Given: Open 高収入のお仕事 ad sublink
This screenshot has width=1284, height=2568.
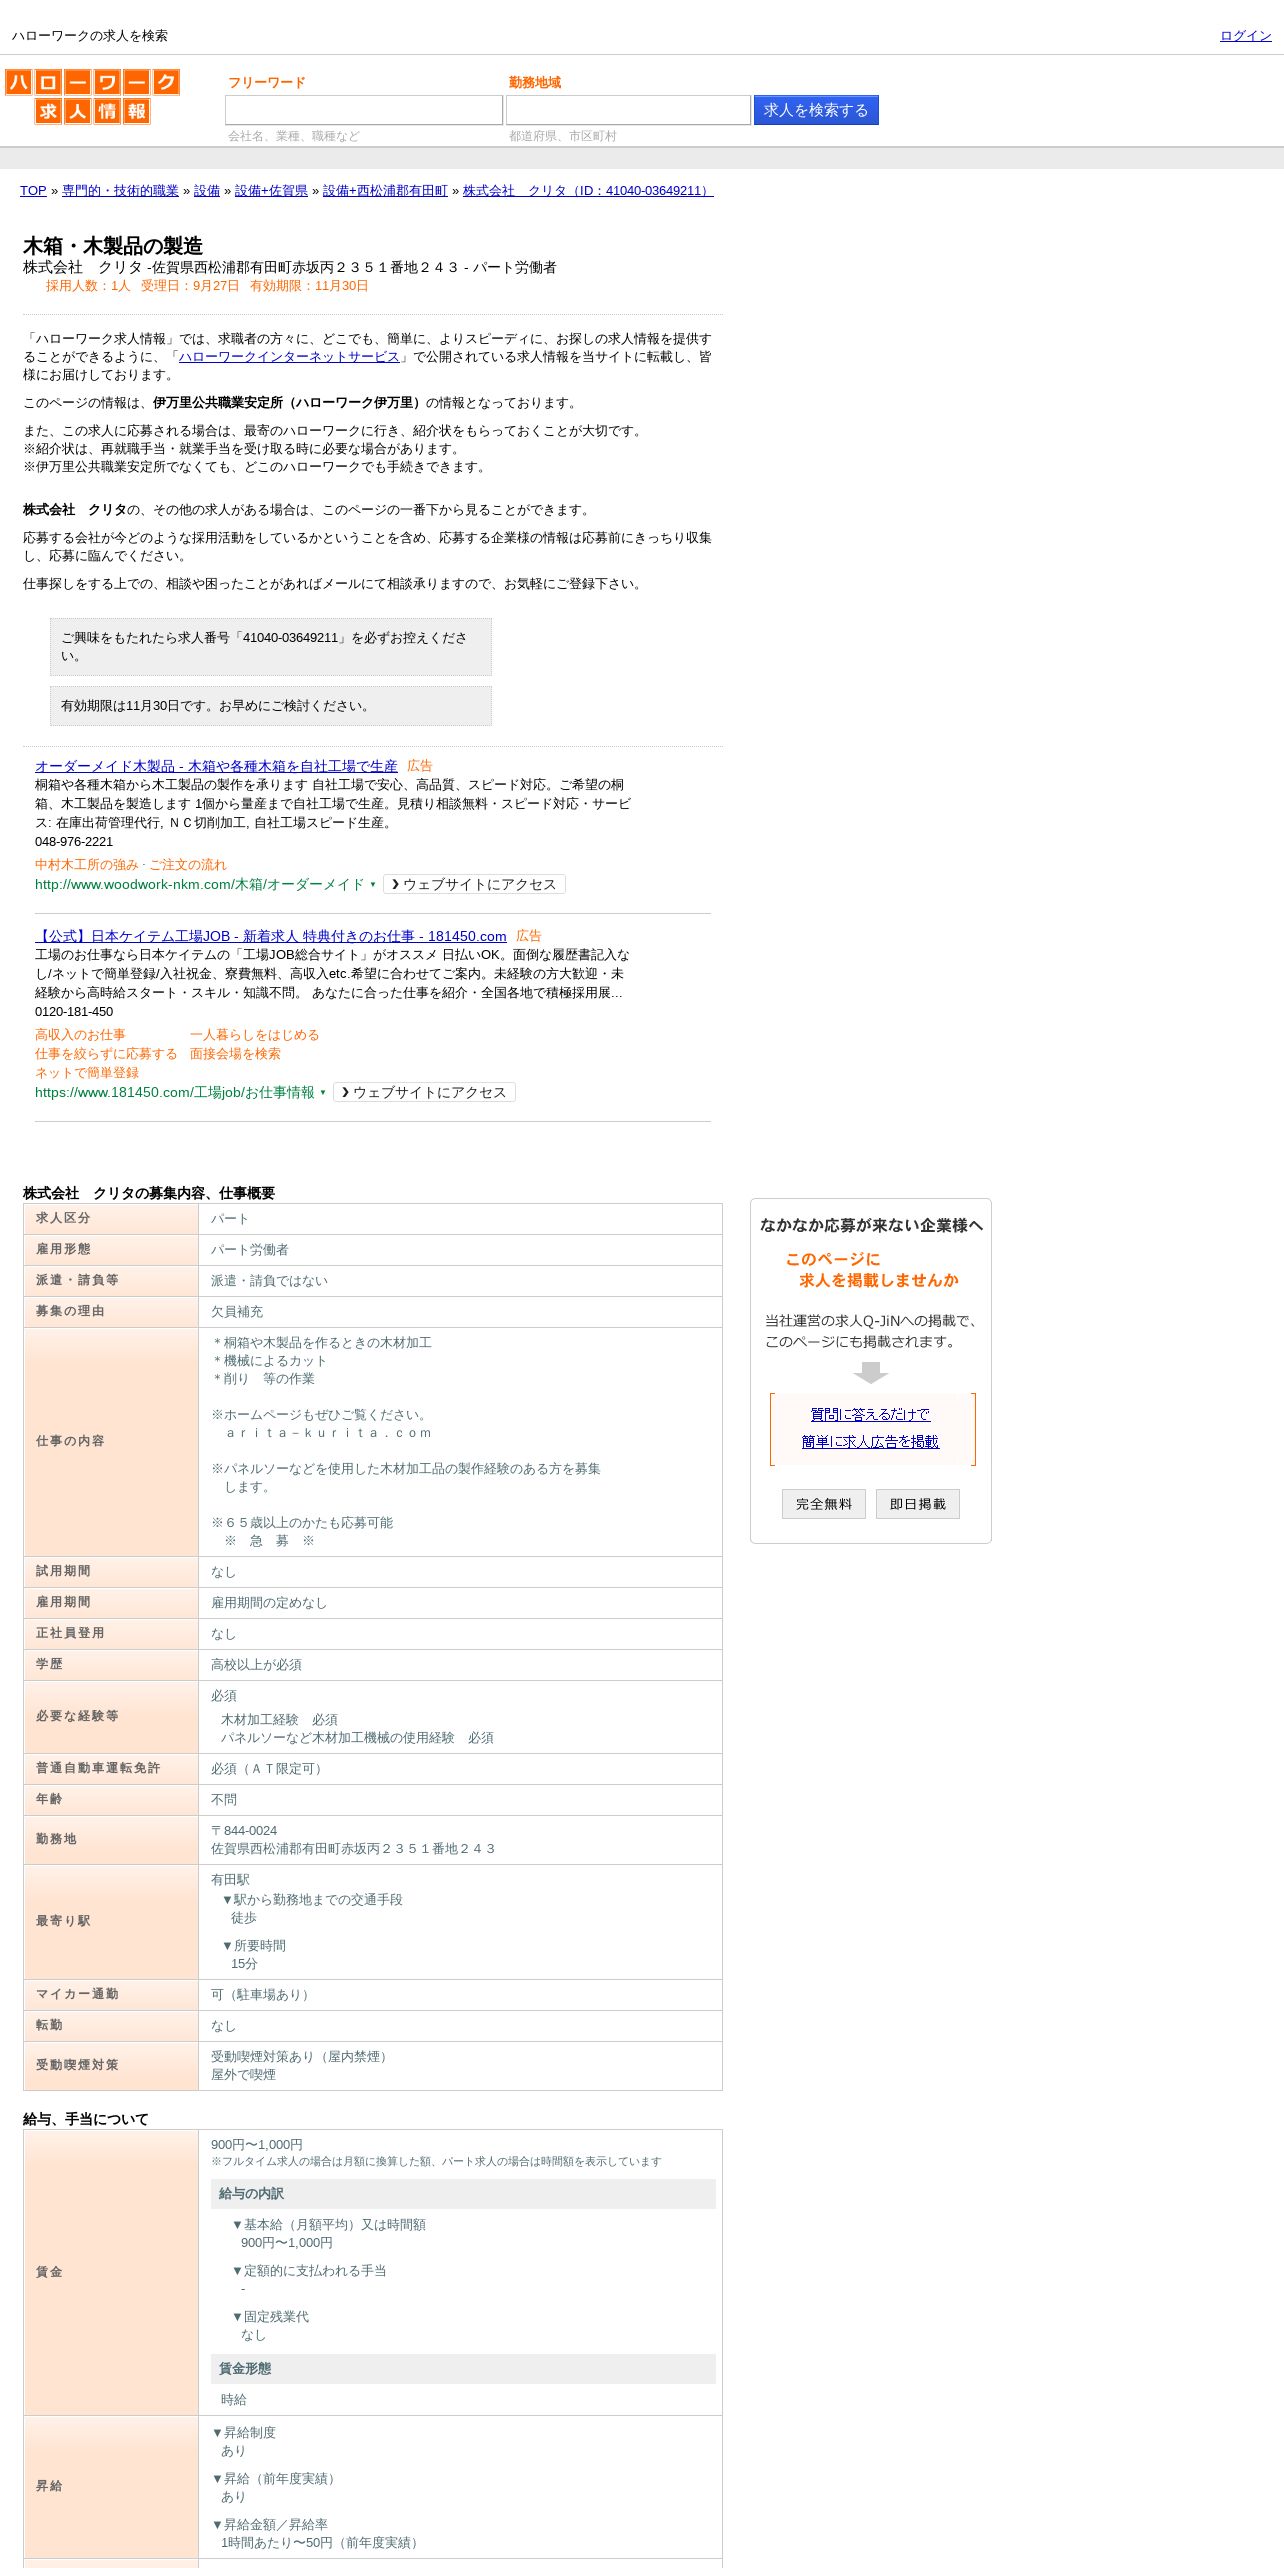Looking at the screenshot, I should point(80,1035).
